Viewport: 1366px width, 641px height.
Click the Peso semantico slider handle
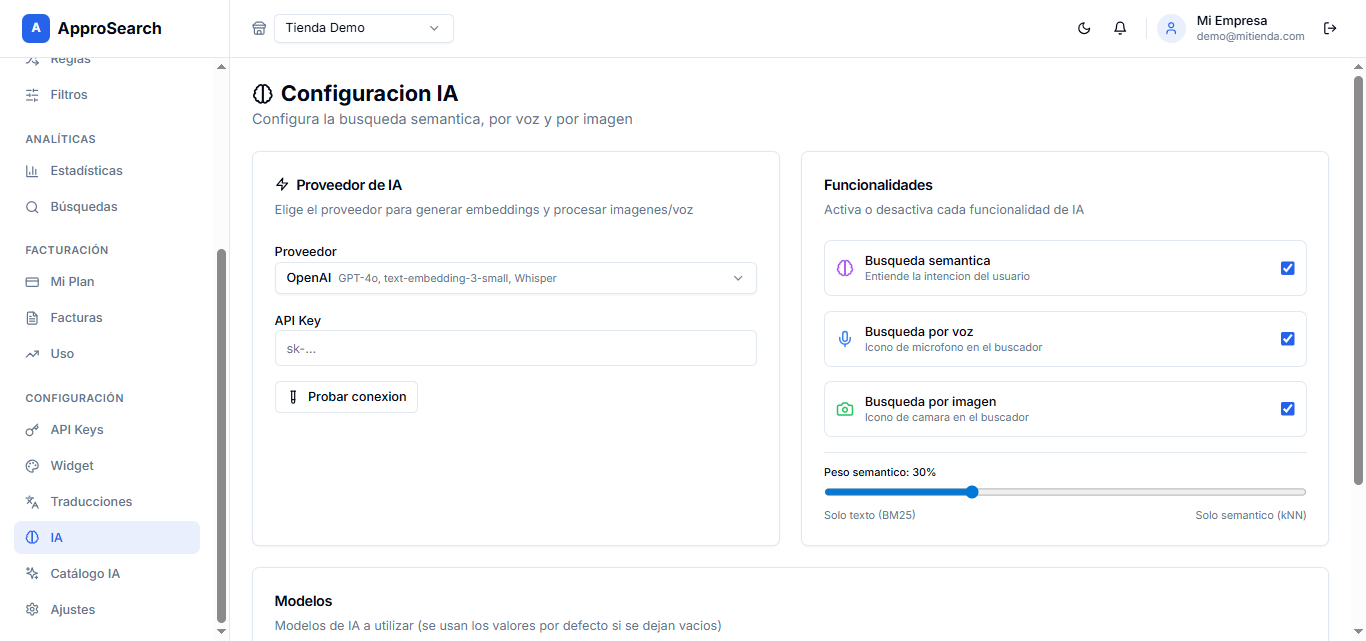point(972,492)
